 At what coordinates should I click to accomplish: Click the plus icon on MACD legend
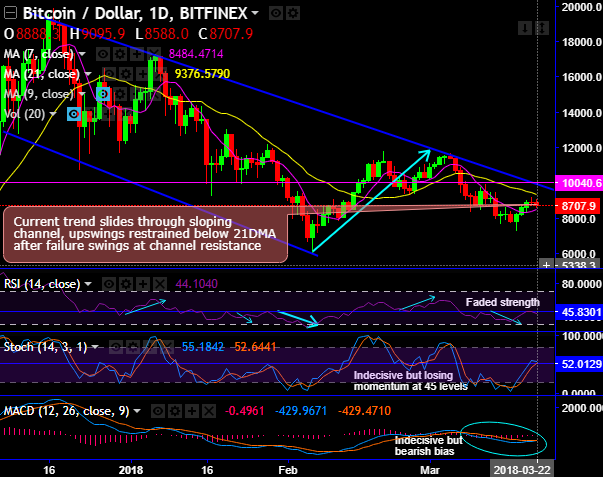(192, 411)
